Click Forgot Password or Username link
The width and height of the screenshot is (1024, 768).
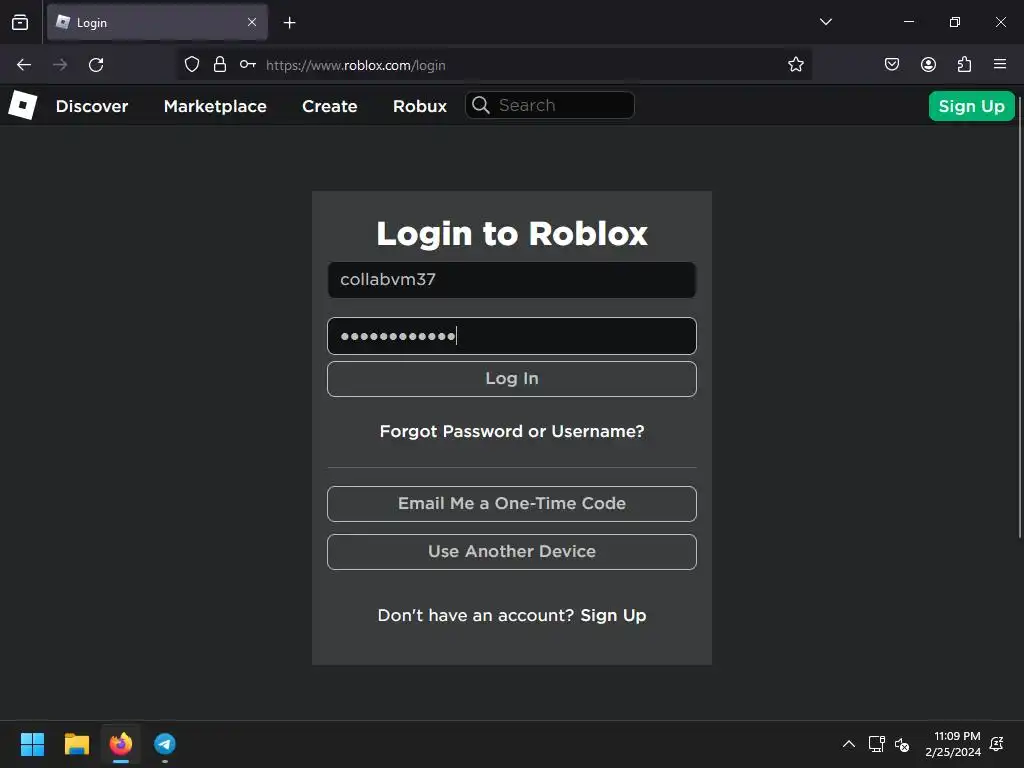(512, 432)
